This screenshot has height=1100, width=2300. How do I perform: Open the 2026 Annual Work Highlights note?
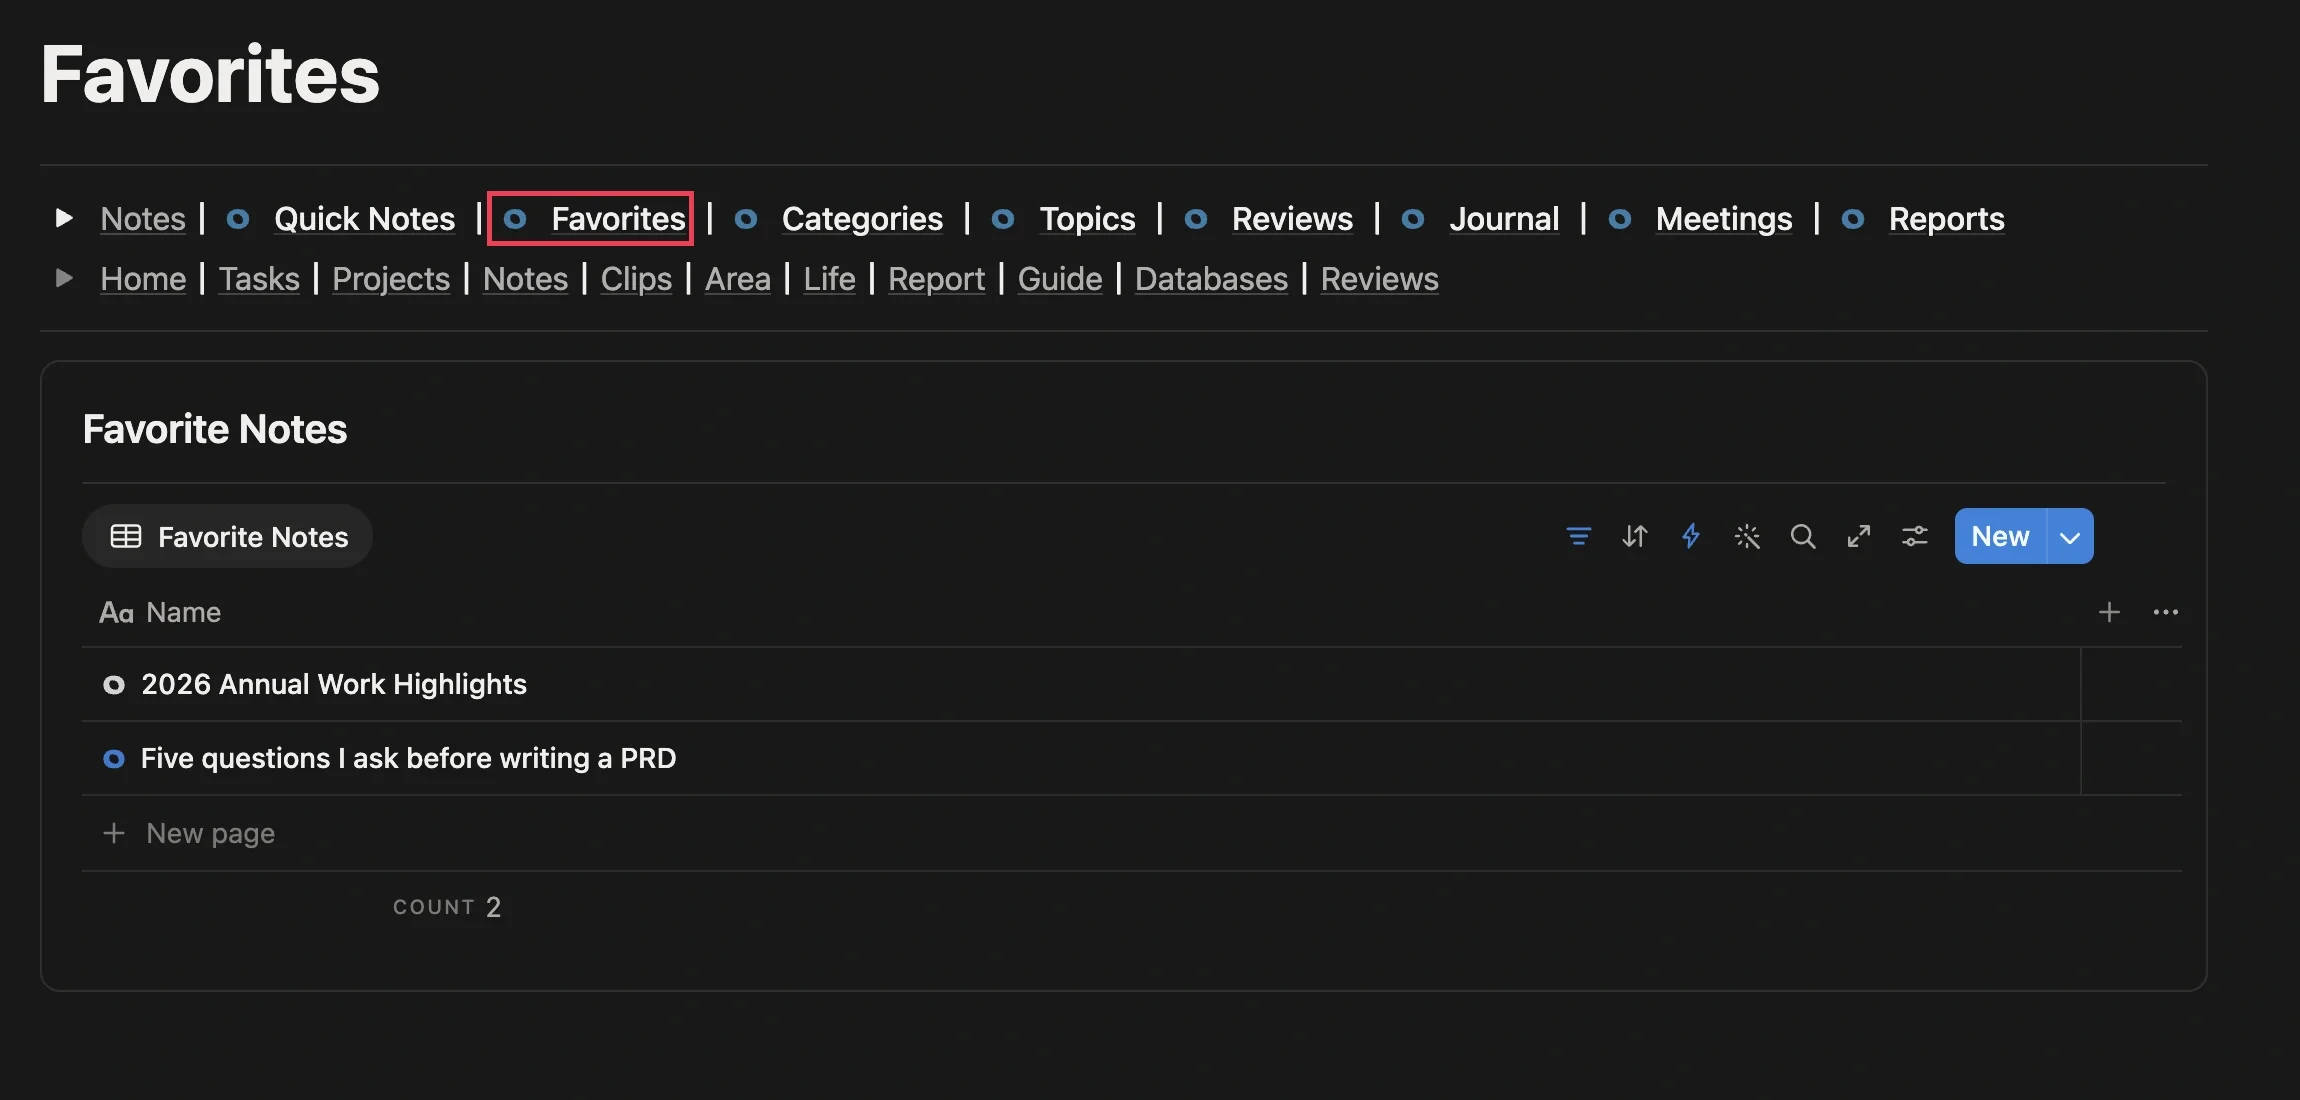(x=334, y=685)
